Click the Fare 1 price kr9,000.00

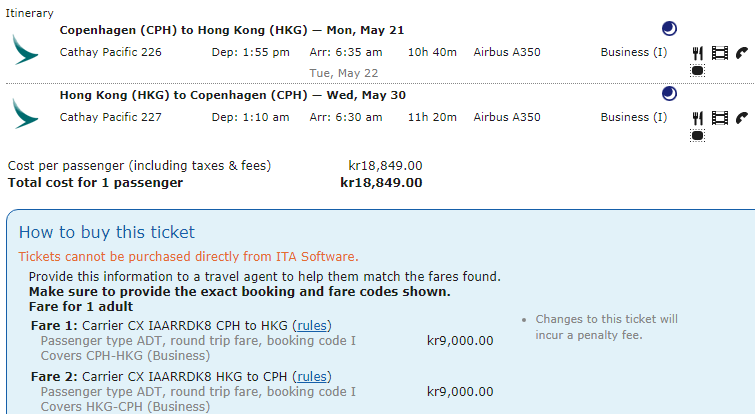pyautogui.click(x=459, y=340)
